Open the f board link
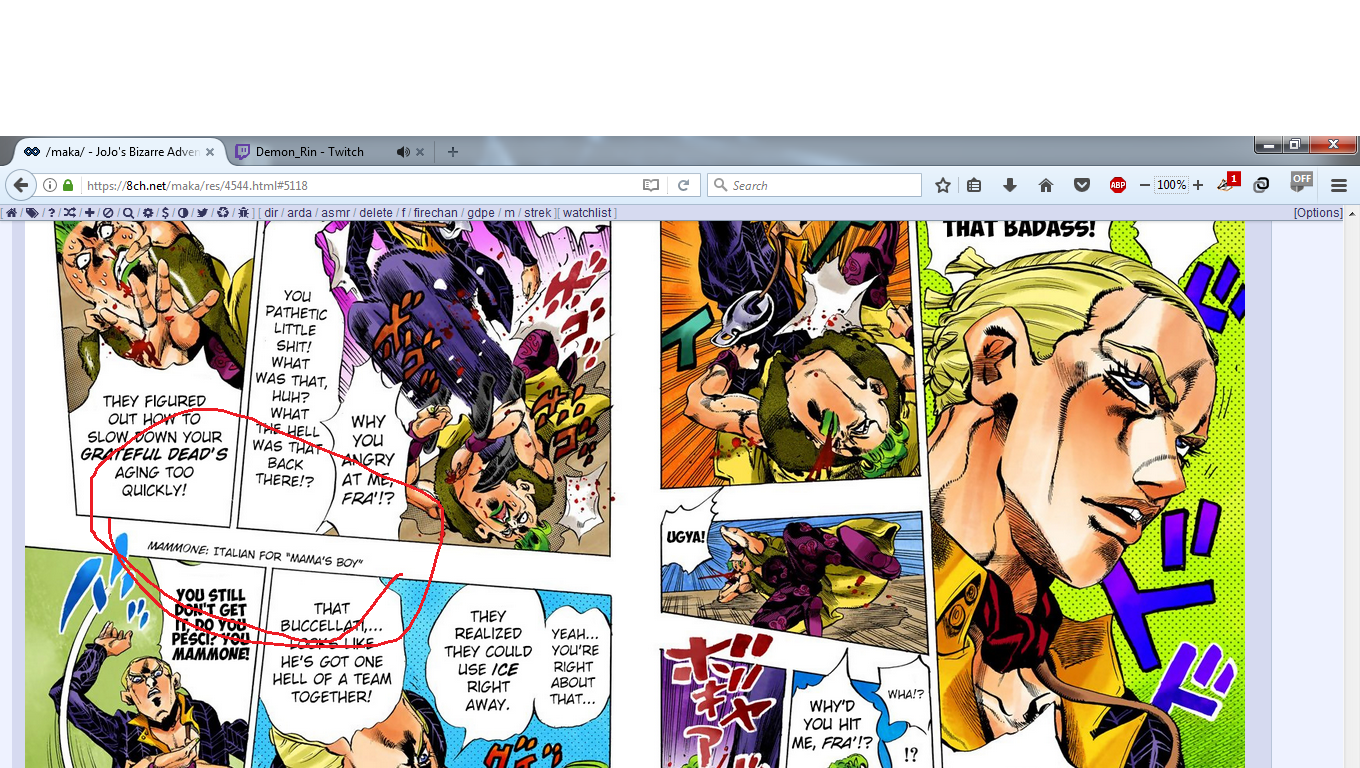The image size is (1360, 768). click(403, 213)
